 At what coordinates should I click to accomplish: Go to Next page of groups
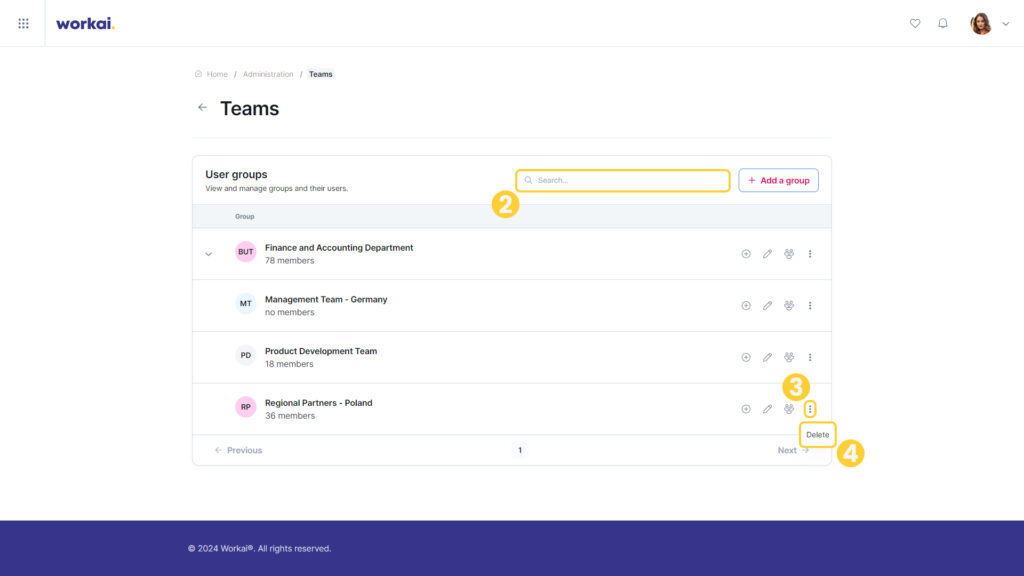point(793,451)
